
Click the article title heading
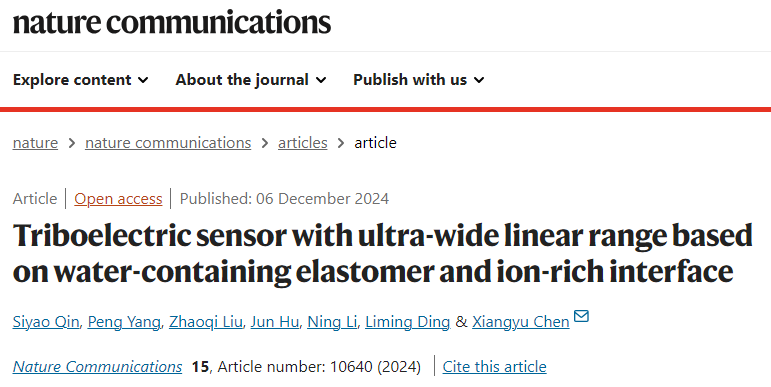(383, 253)
